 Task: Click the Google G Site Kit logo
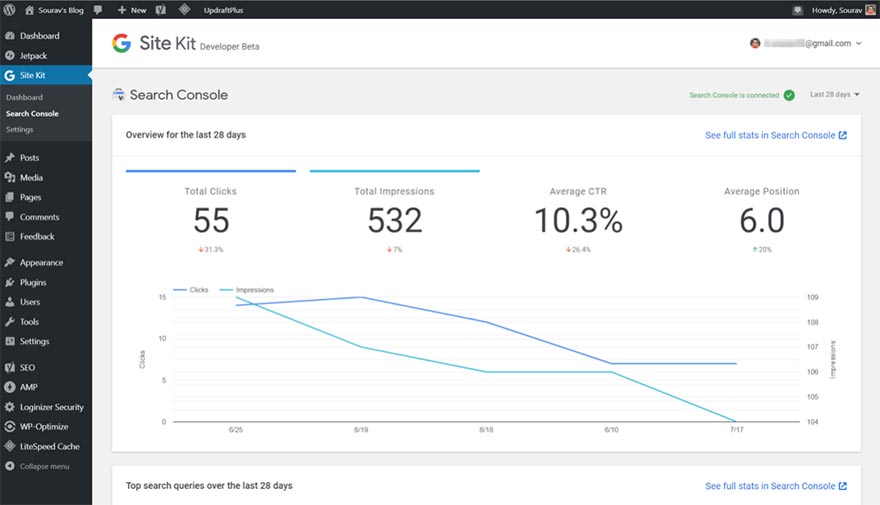[x=121, y=43]
